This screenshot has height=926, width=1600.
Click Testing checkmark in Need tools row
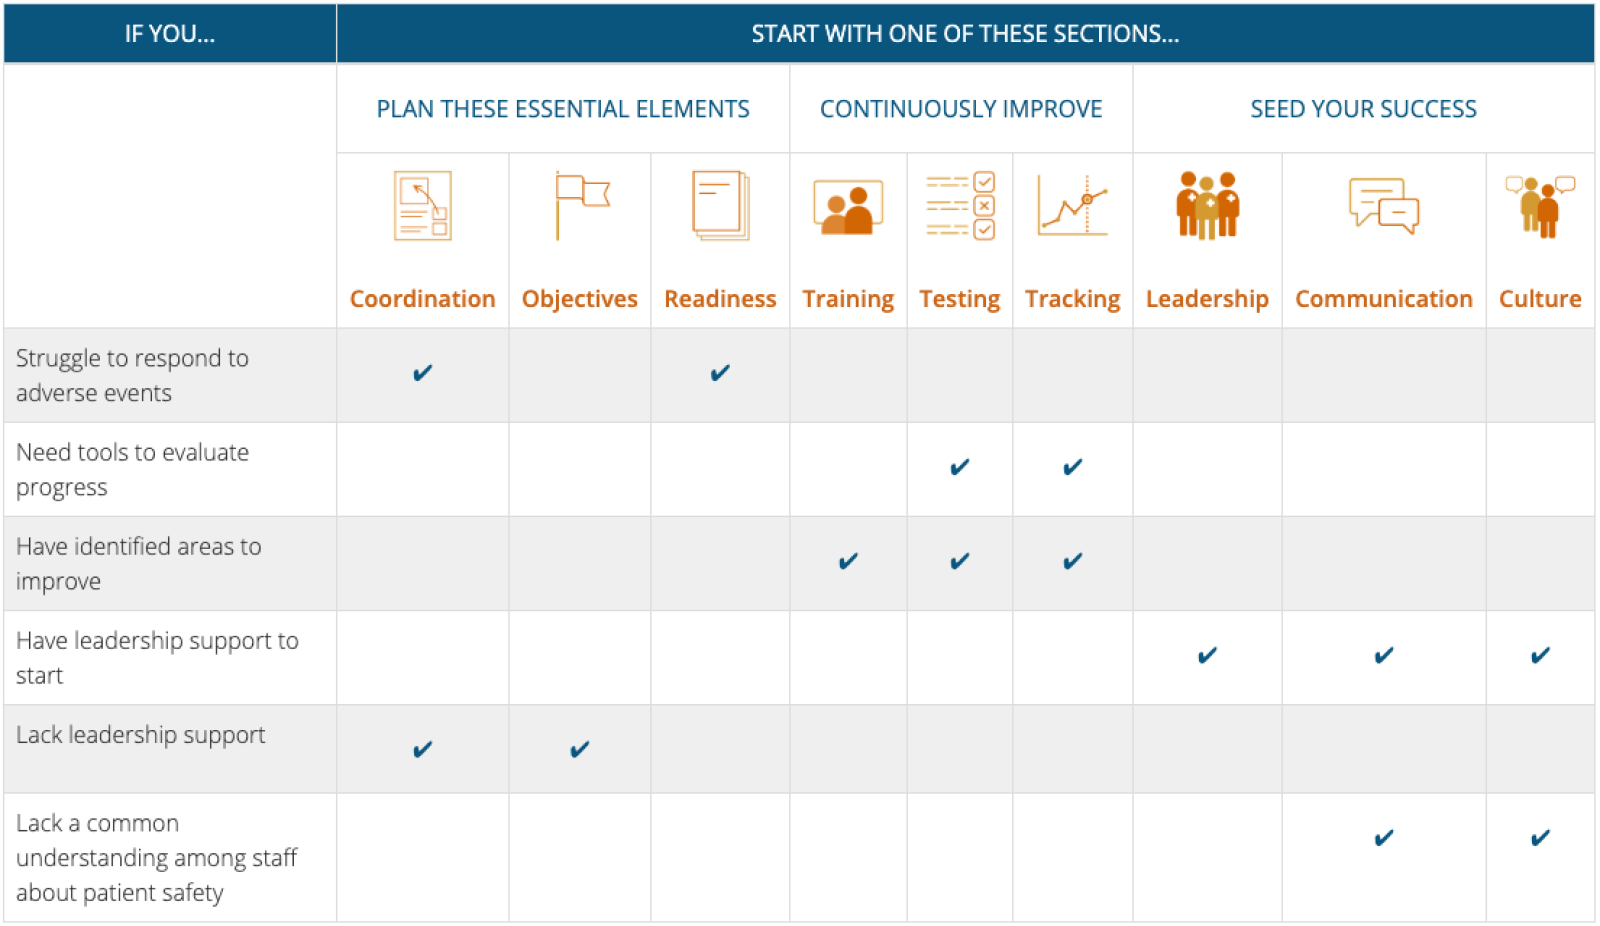tap(960, 467)
